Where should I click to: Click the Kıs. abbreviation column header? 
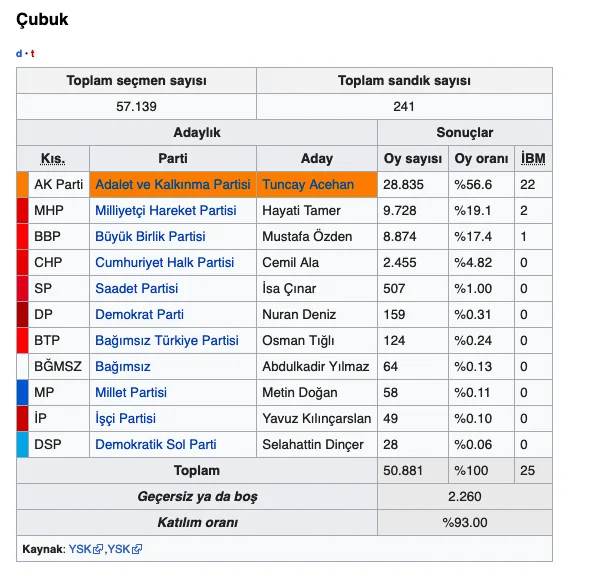click(53, 159)
